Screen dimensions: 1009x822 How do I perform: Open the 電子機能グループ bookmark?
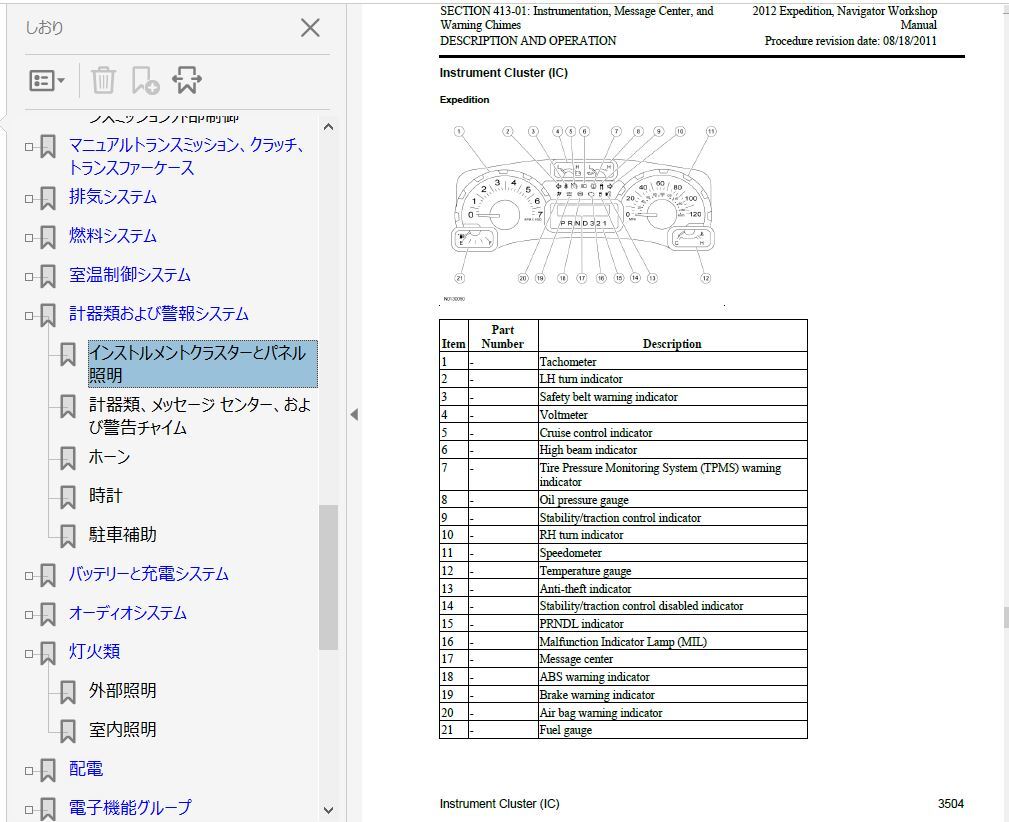point(130,807)
